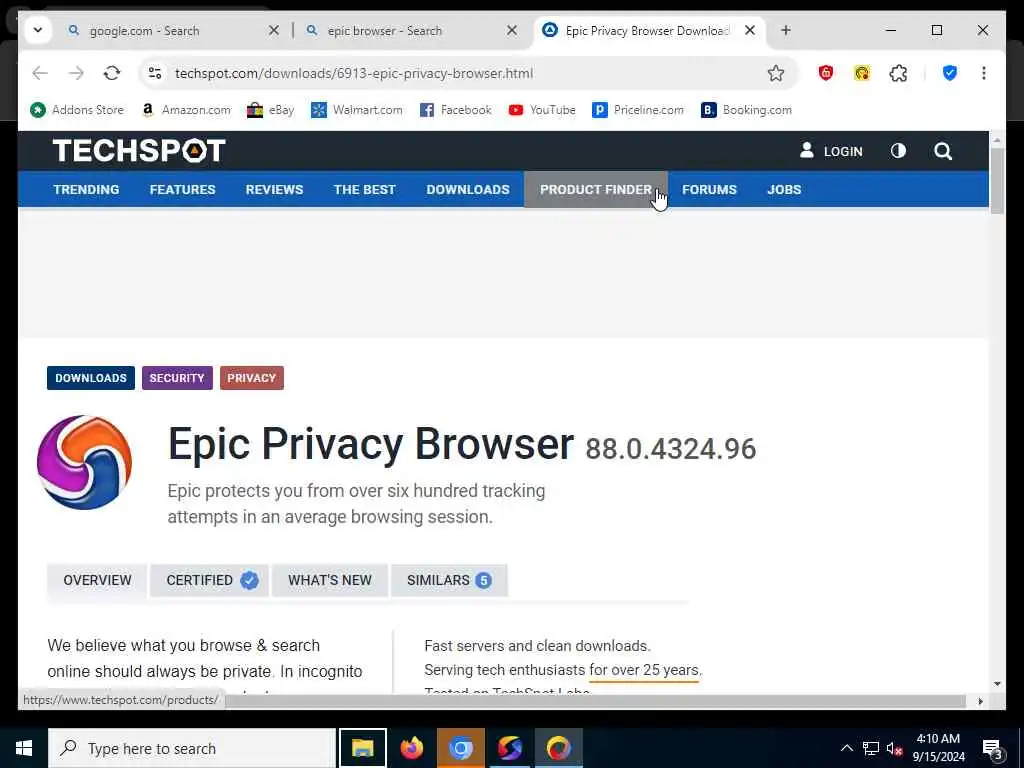Viewport: 1024px width, 768px height.
Task: Open the JOBS menu
Action: point(784,189)
